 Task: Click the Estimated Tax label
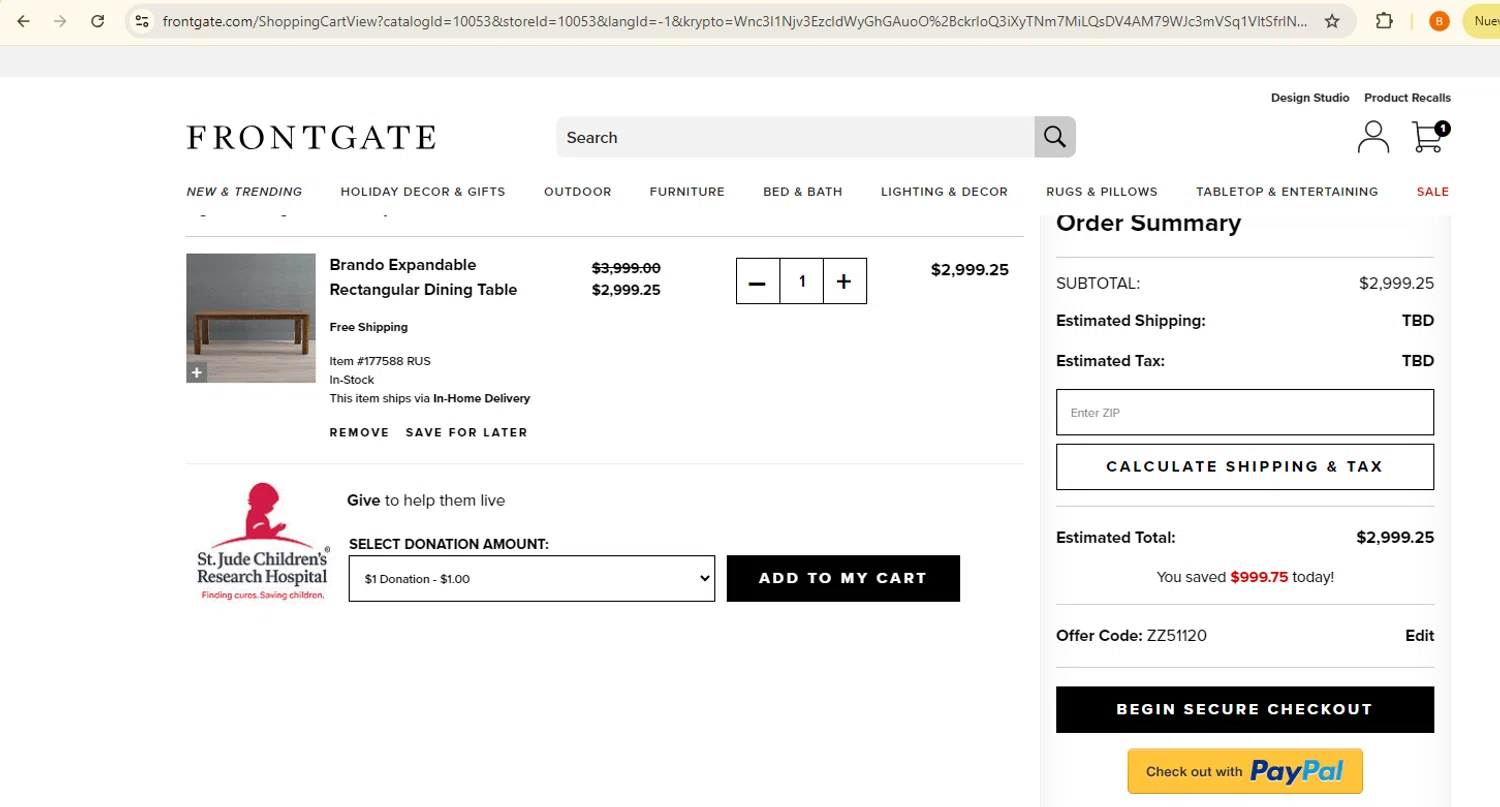point(1110,361)
